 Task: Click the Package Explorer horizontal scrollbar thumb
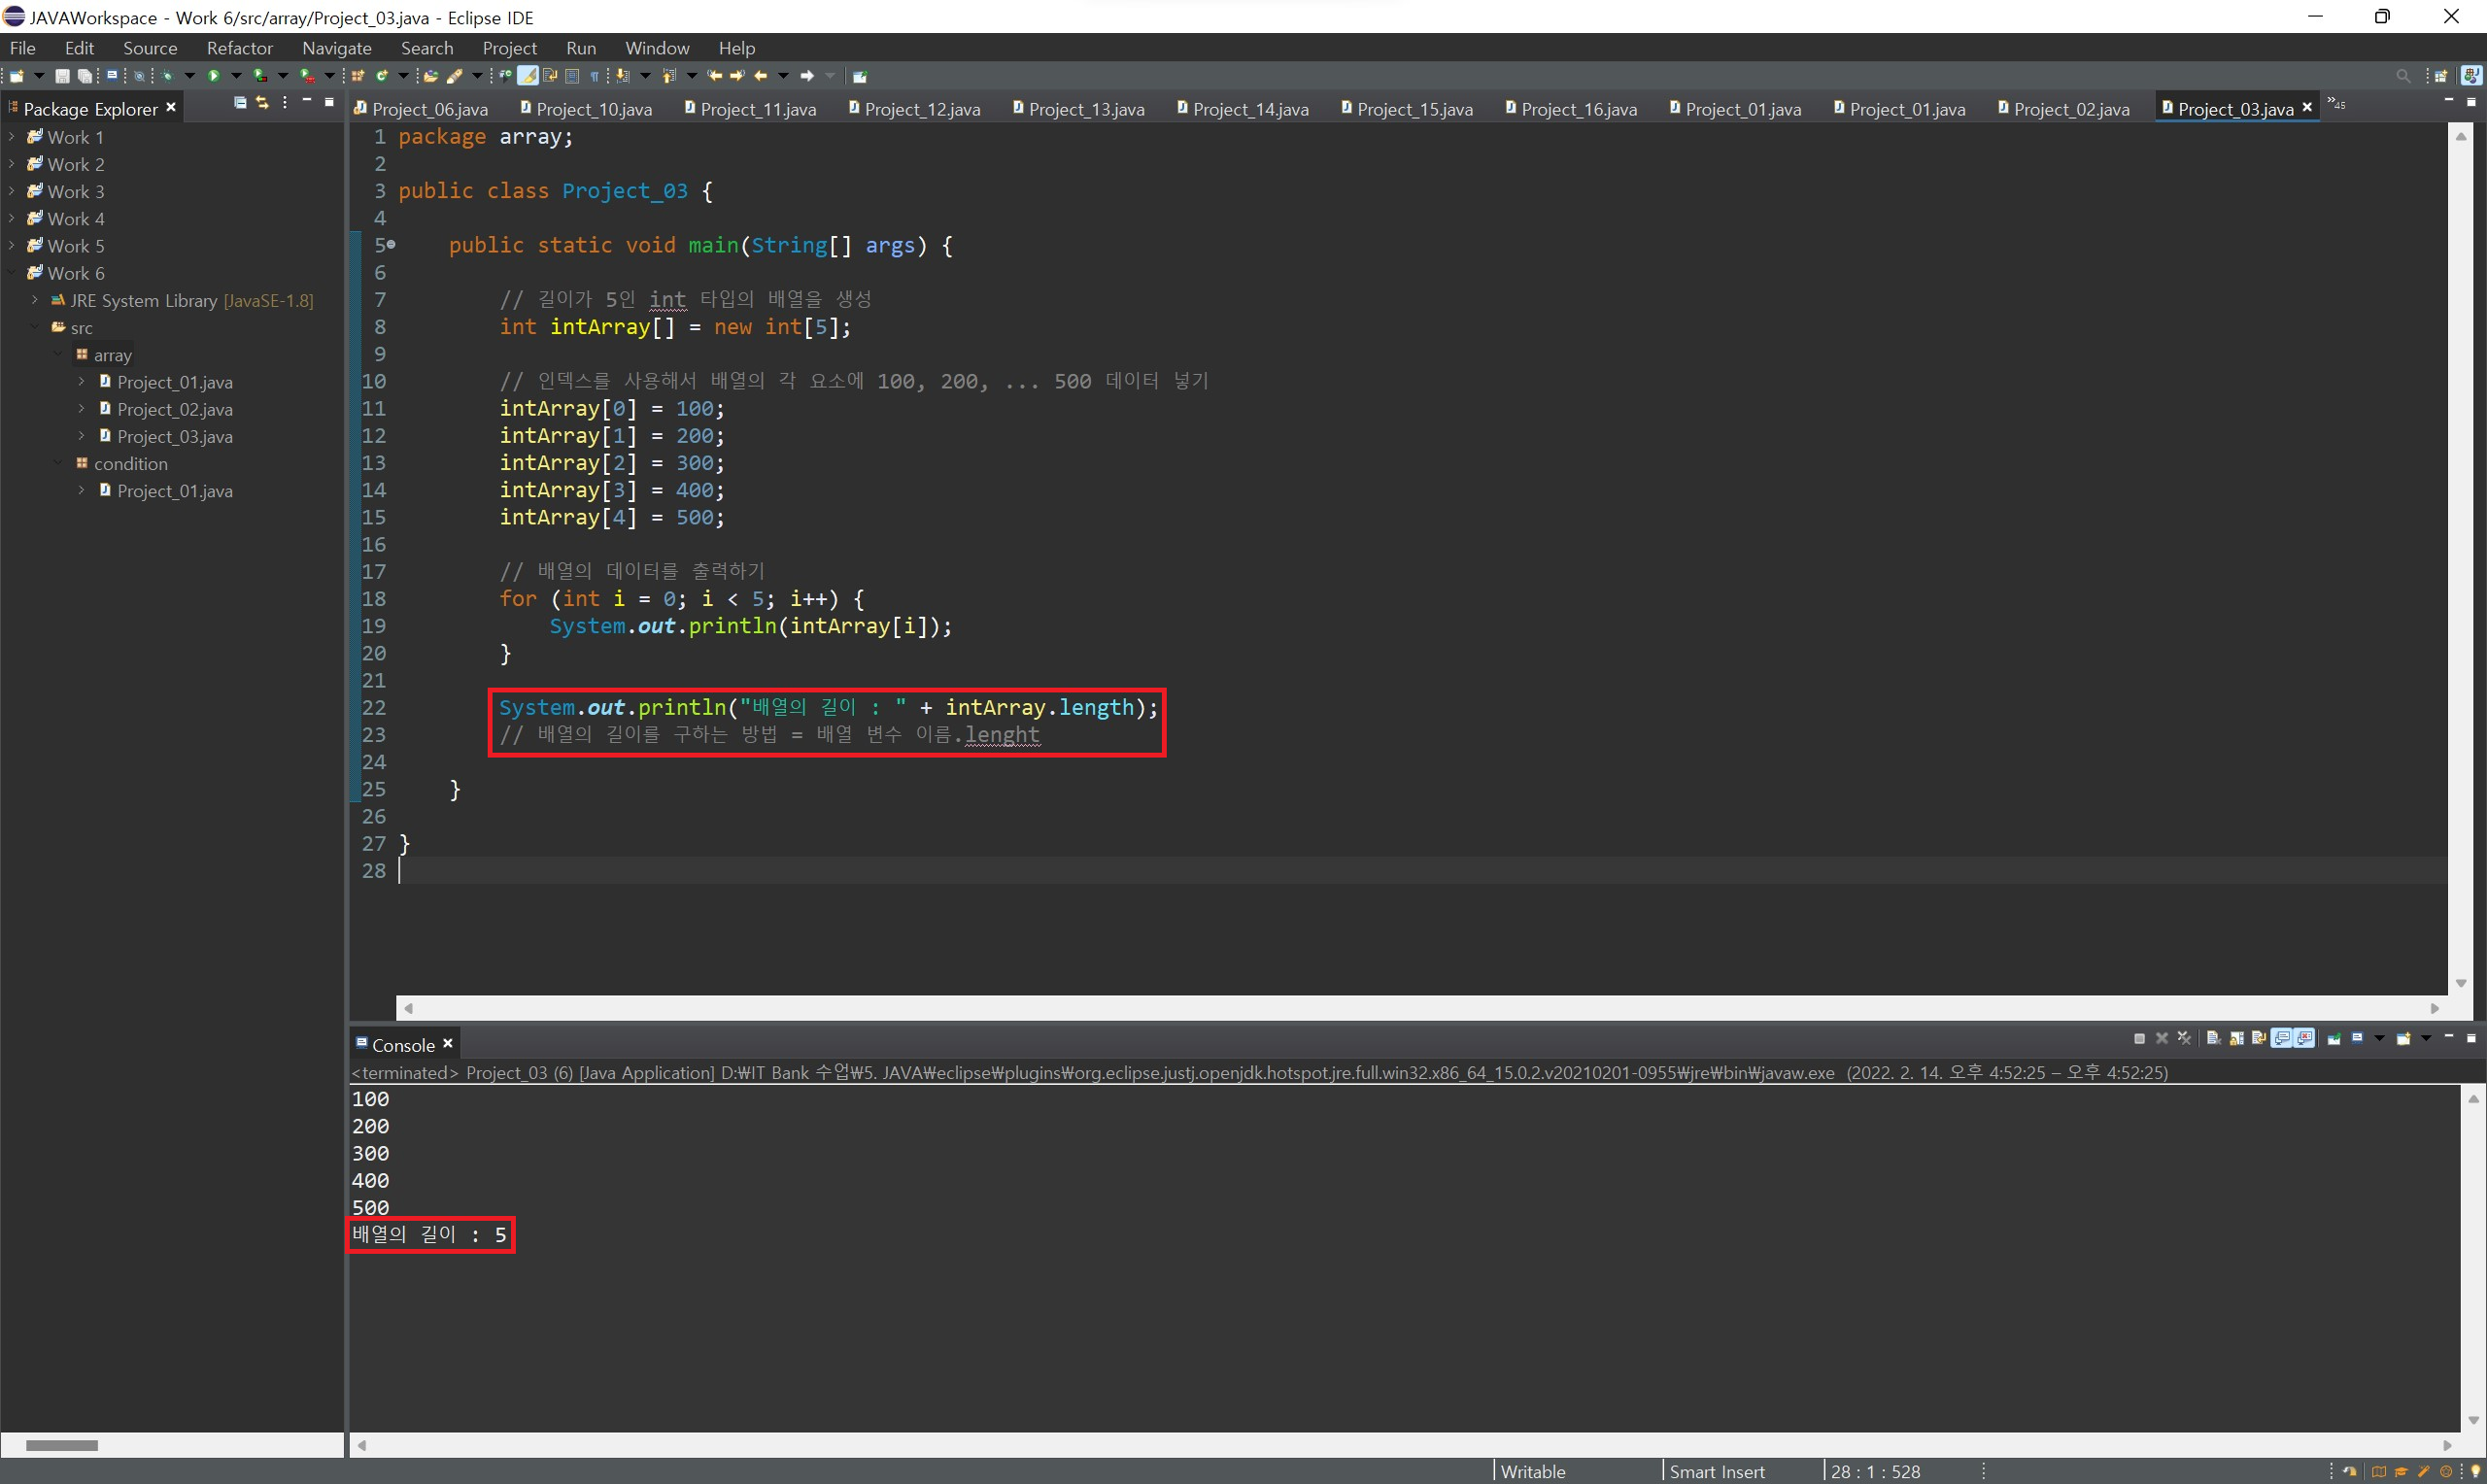pyautogui.click(x=61, y=1445)
